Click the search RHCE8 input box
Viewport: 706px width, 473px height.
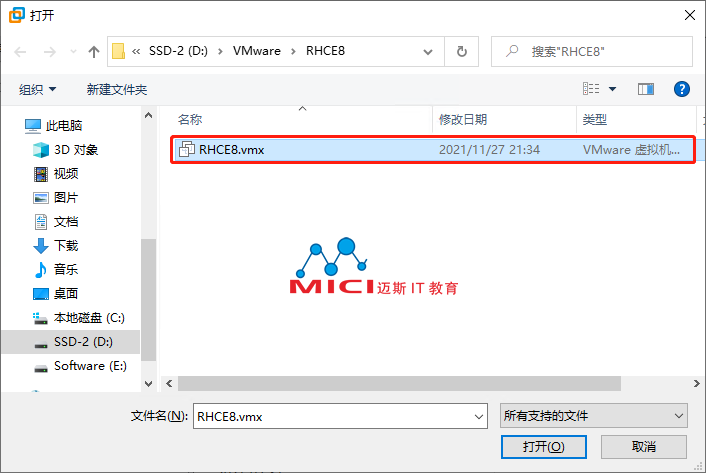[592, 52]
